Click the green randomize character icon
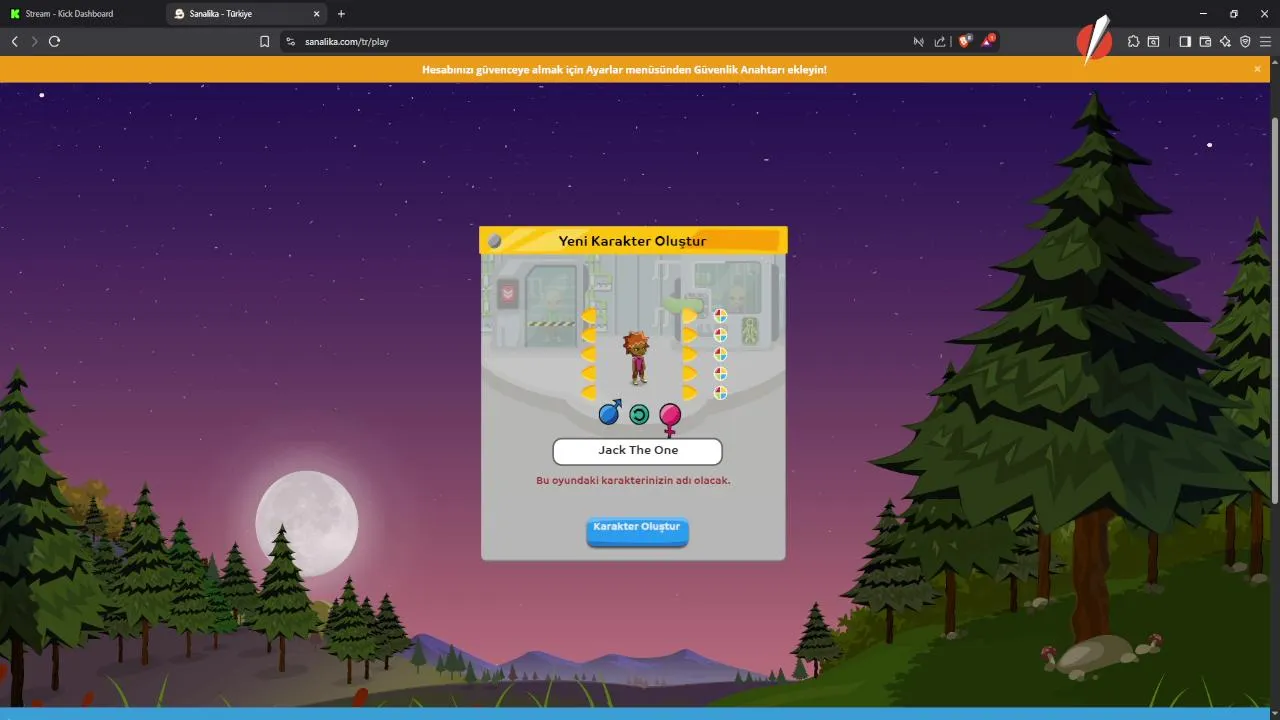This screenshot has height=720, width=1280. click(x=639, y=415)
